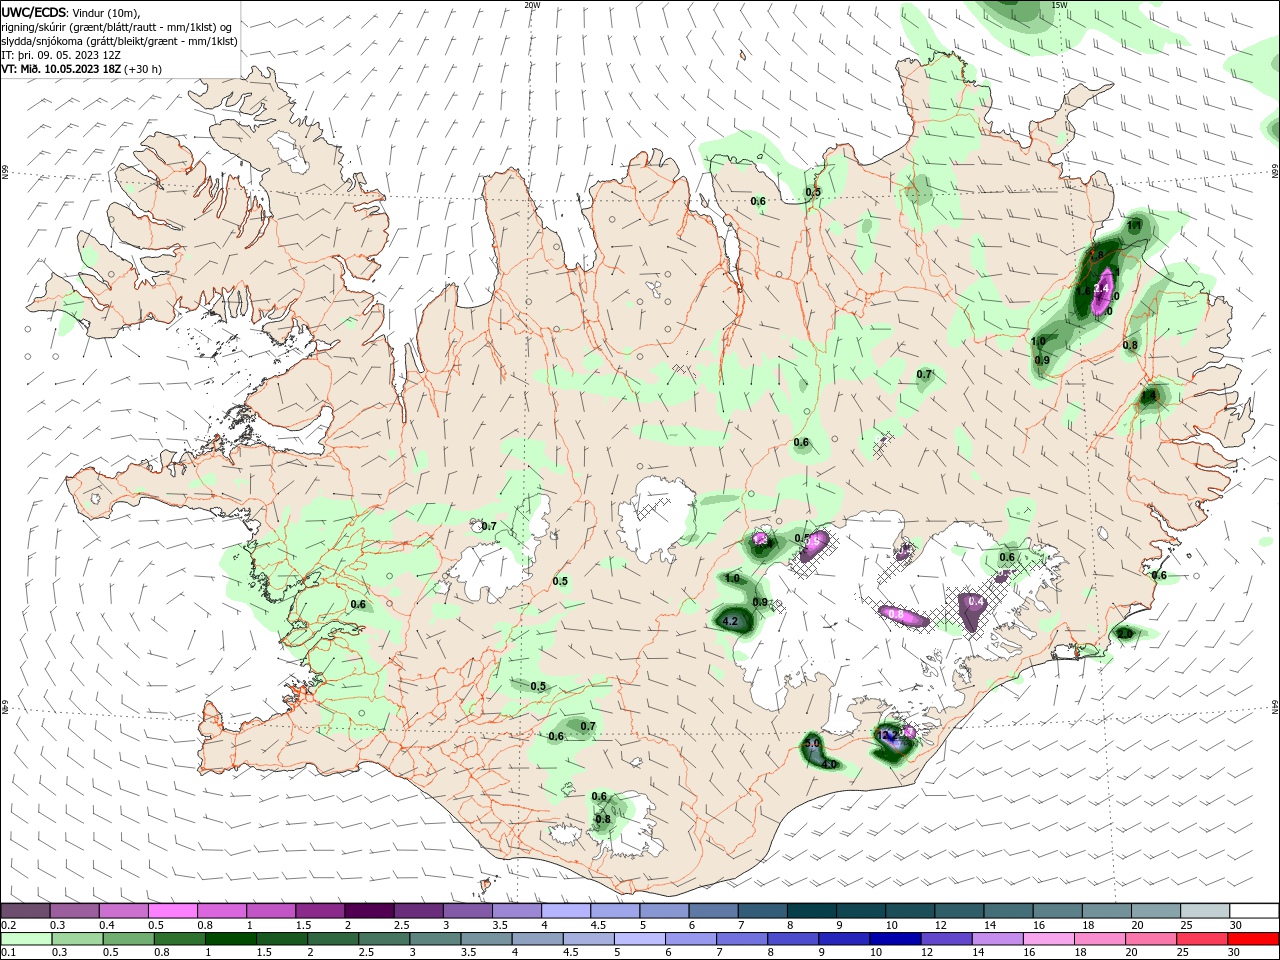Click the 25 label on the snow scale
The height and width of the screenshot is (960, 1280).
[1187, 925]
